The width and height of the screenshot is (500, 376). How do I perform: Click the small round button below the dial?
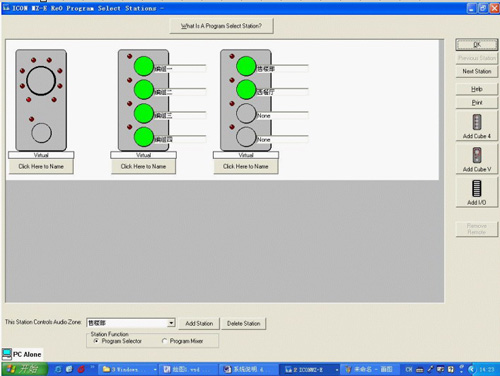41,133
